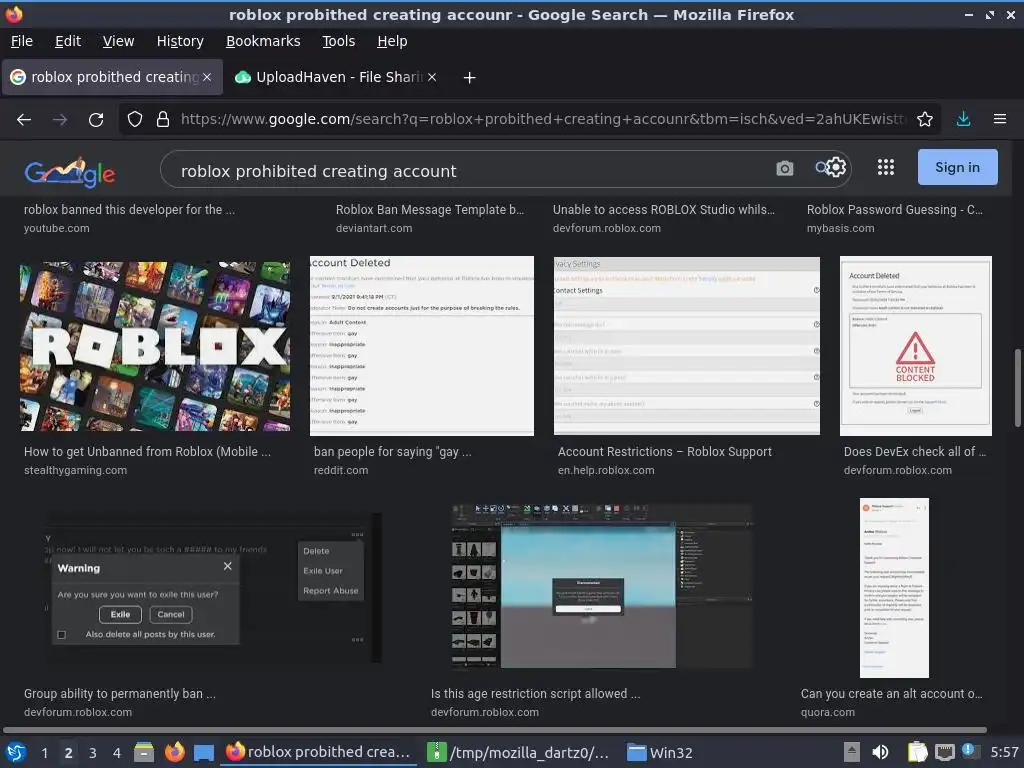Viewport: 1024px width, 768px height.
Task: Open the update notifier tray icon
Action: [x=970, y=751]
